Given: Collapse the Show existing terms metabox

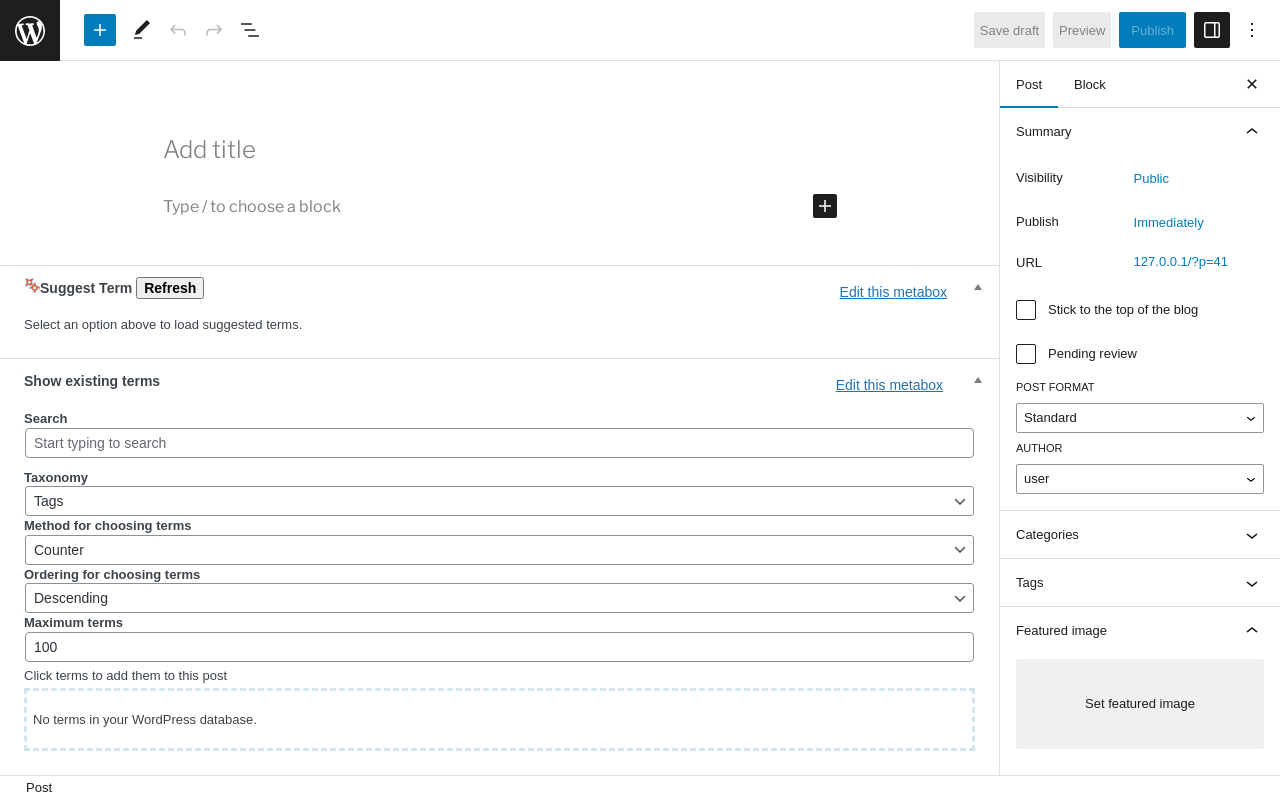Looking at the screenshot, I should point(978,380).
